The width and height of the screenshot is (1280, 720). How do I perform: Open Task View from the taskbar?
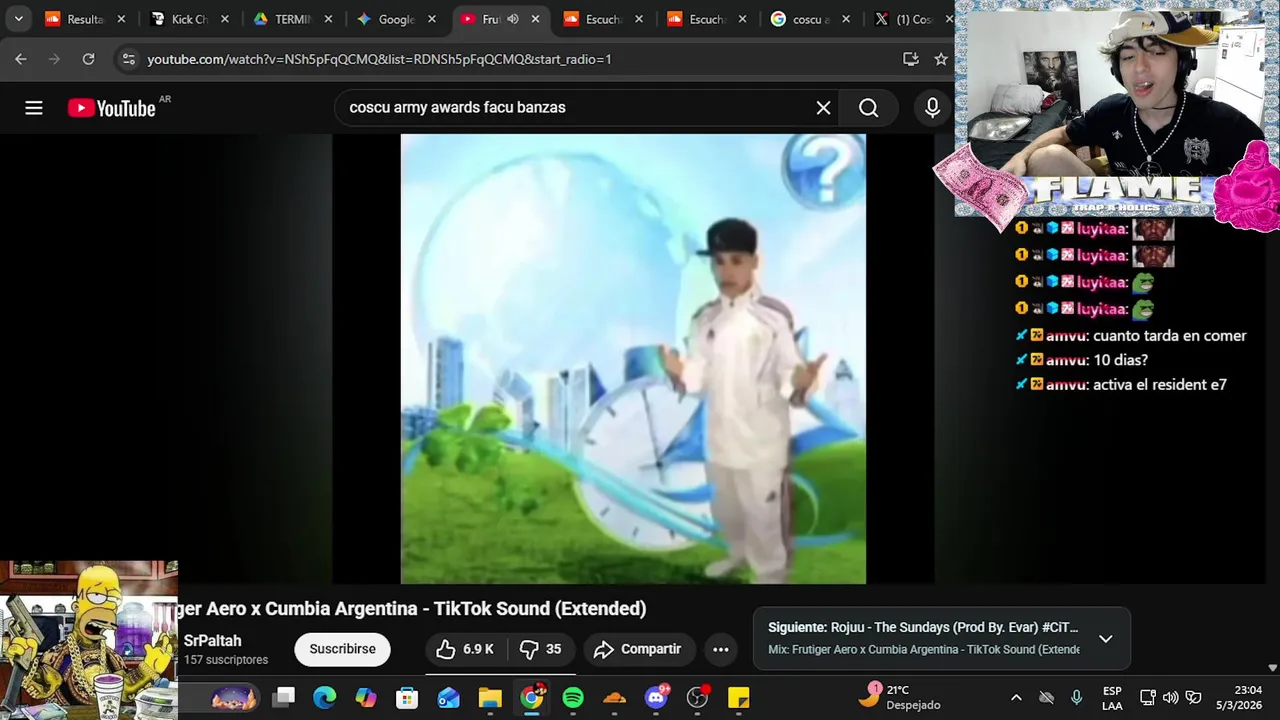pos(284,698)
